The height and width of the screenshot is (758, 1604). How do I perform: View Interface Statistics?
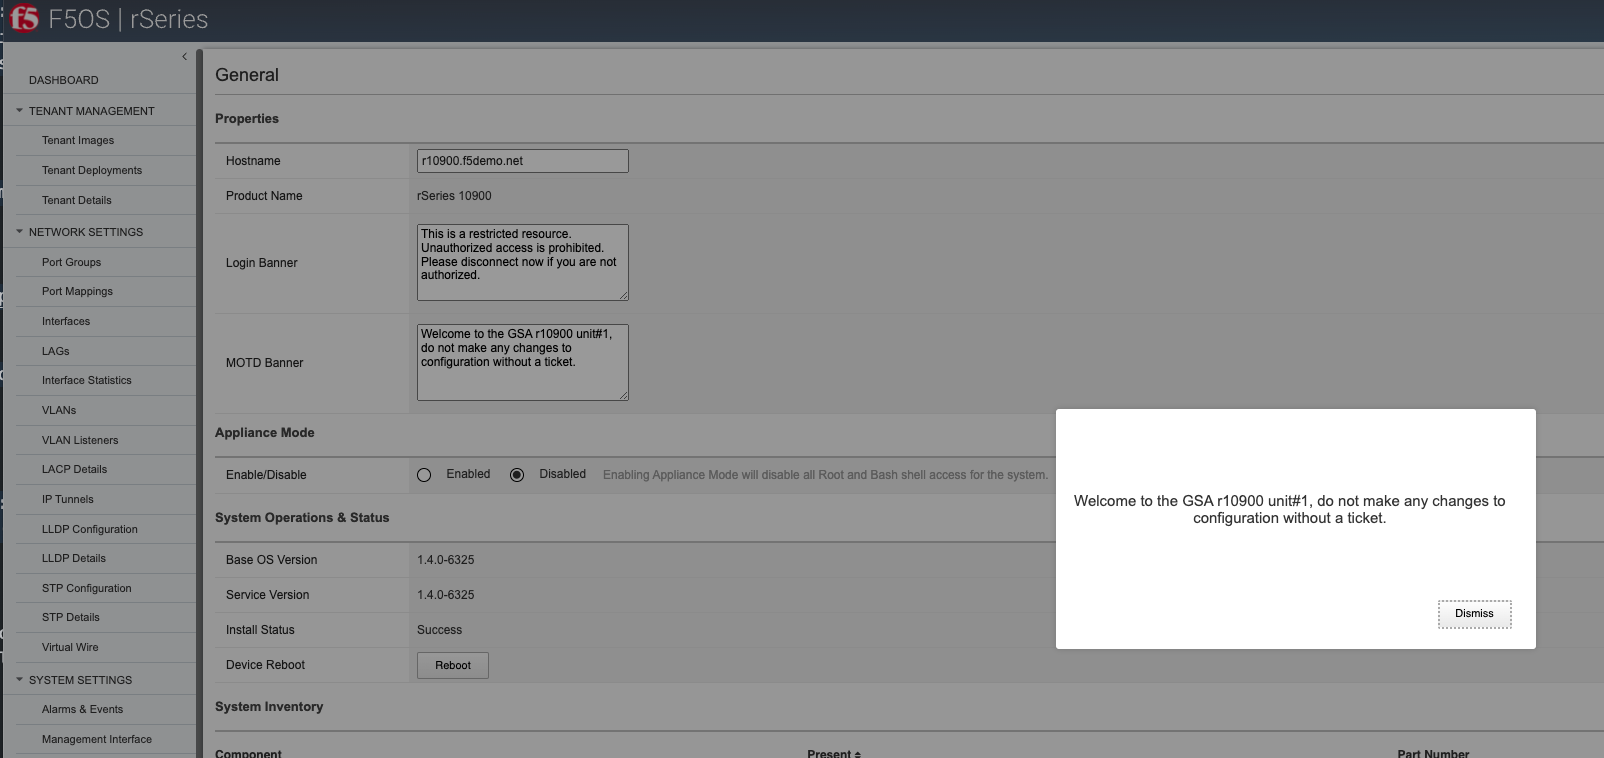click(87, 381)
